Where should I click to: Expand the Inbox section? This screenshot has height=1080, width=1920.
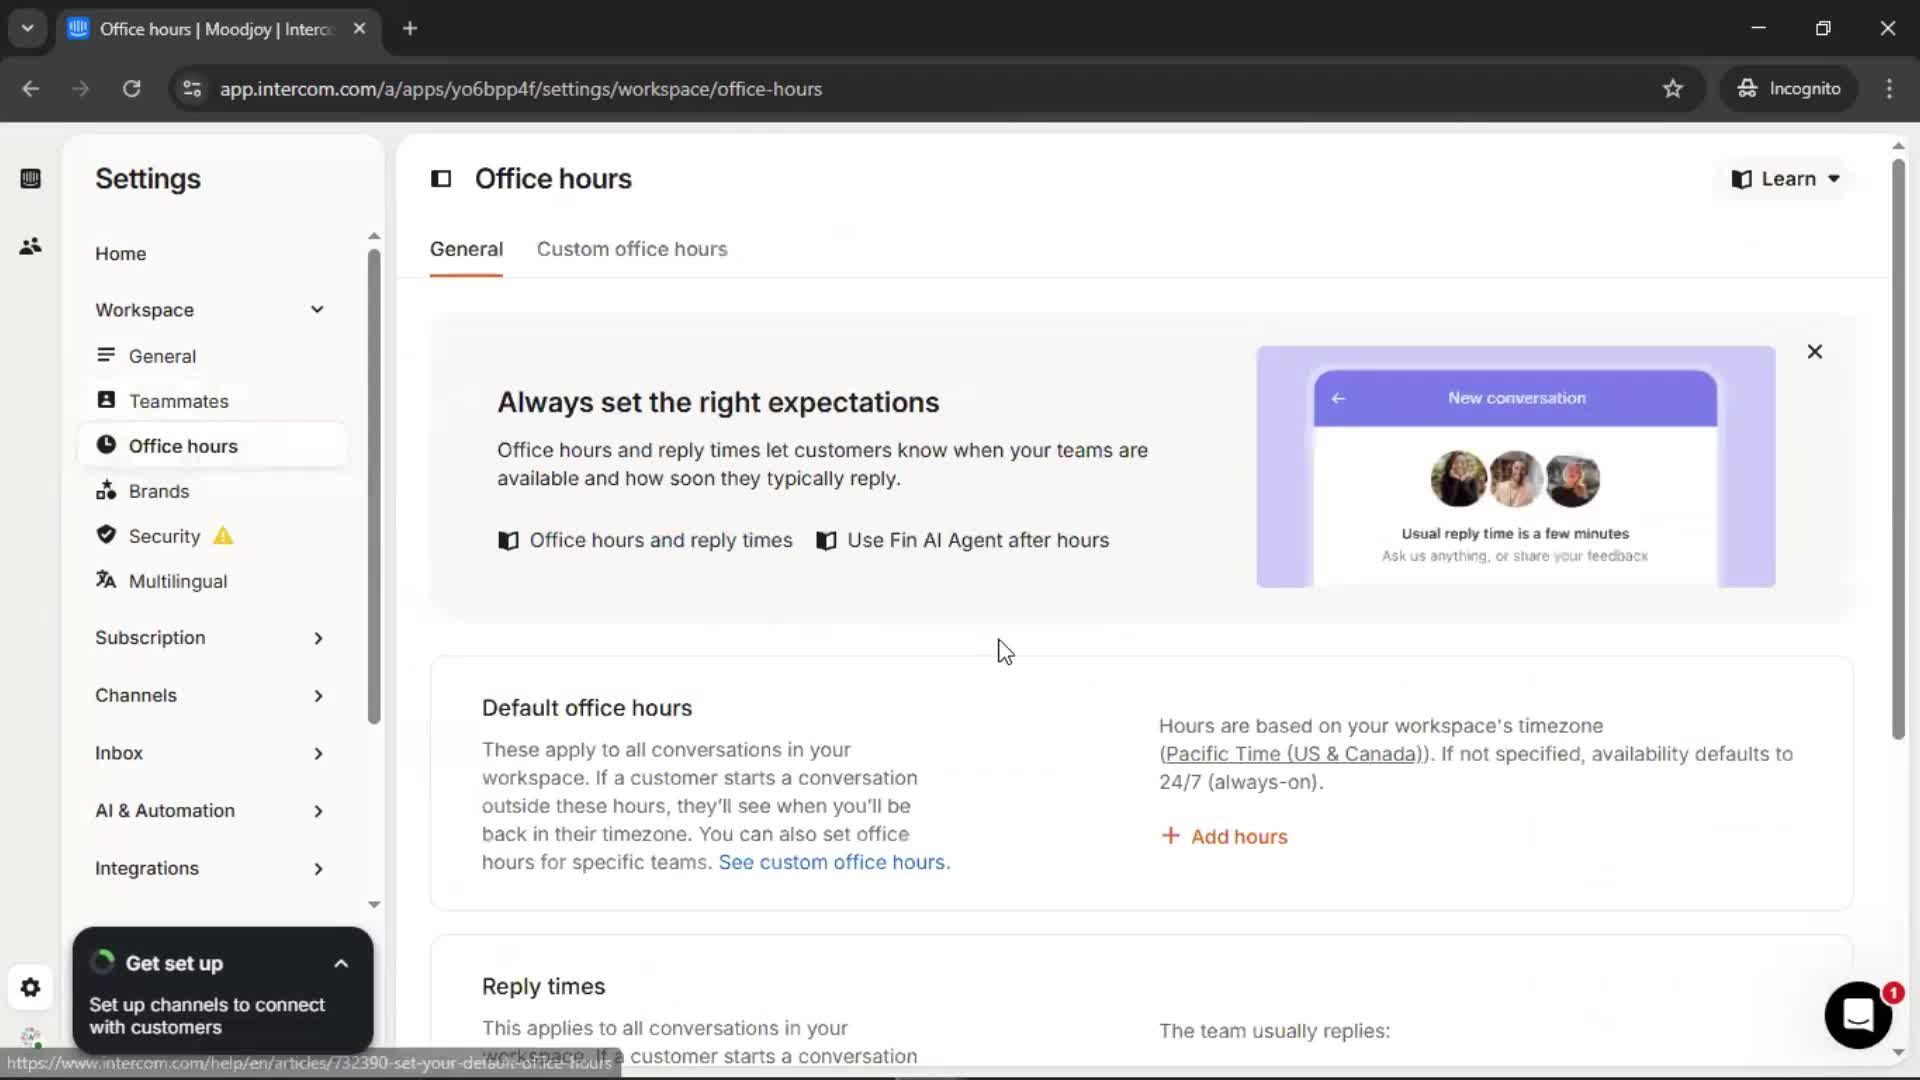210,753
